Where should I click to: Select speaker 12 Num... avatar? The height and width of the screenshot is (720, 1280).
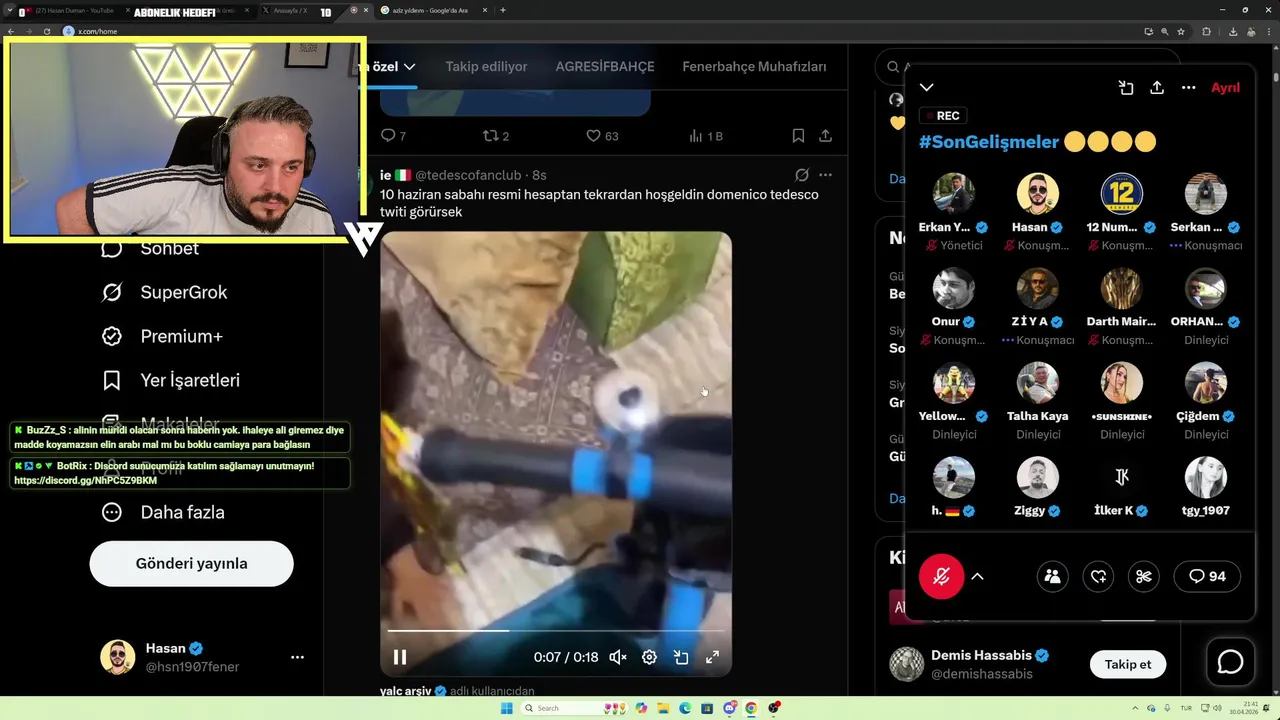point(1122,194)
